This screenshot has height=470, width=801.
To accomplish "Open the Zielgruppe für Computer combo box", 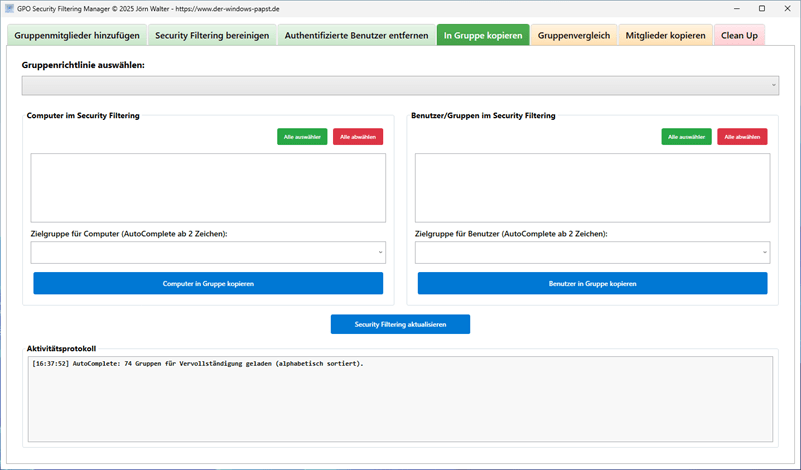I will click(x=208, y=252).
